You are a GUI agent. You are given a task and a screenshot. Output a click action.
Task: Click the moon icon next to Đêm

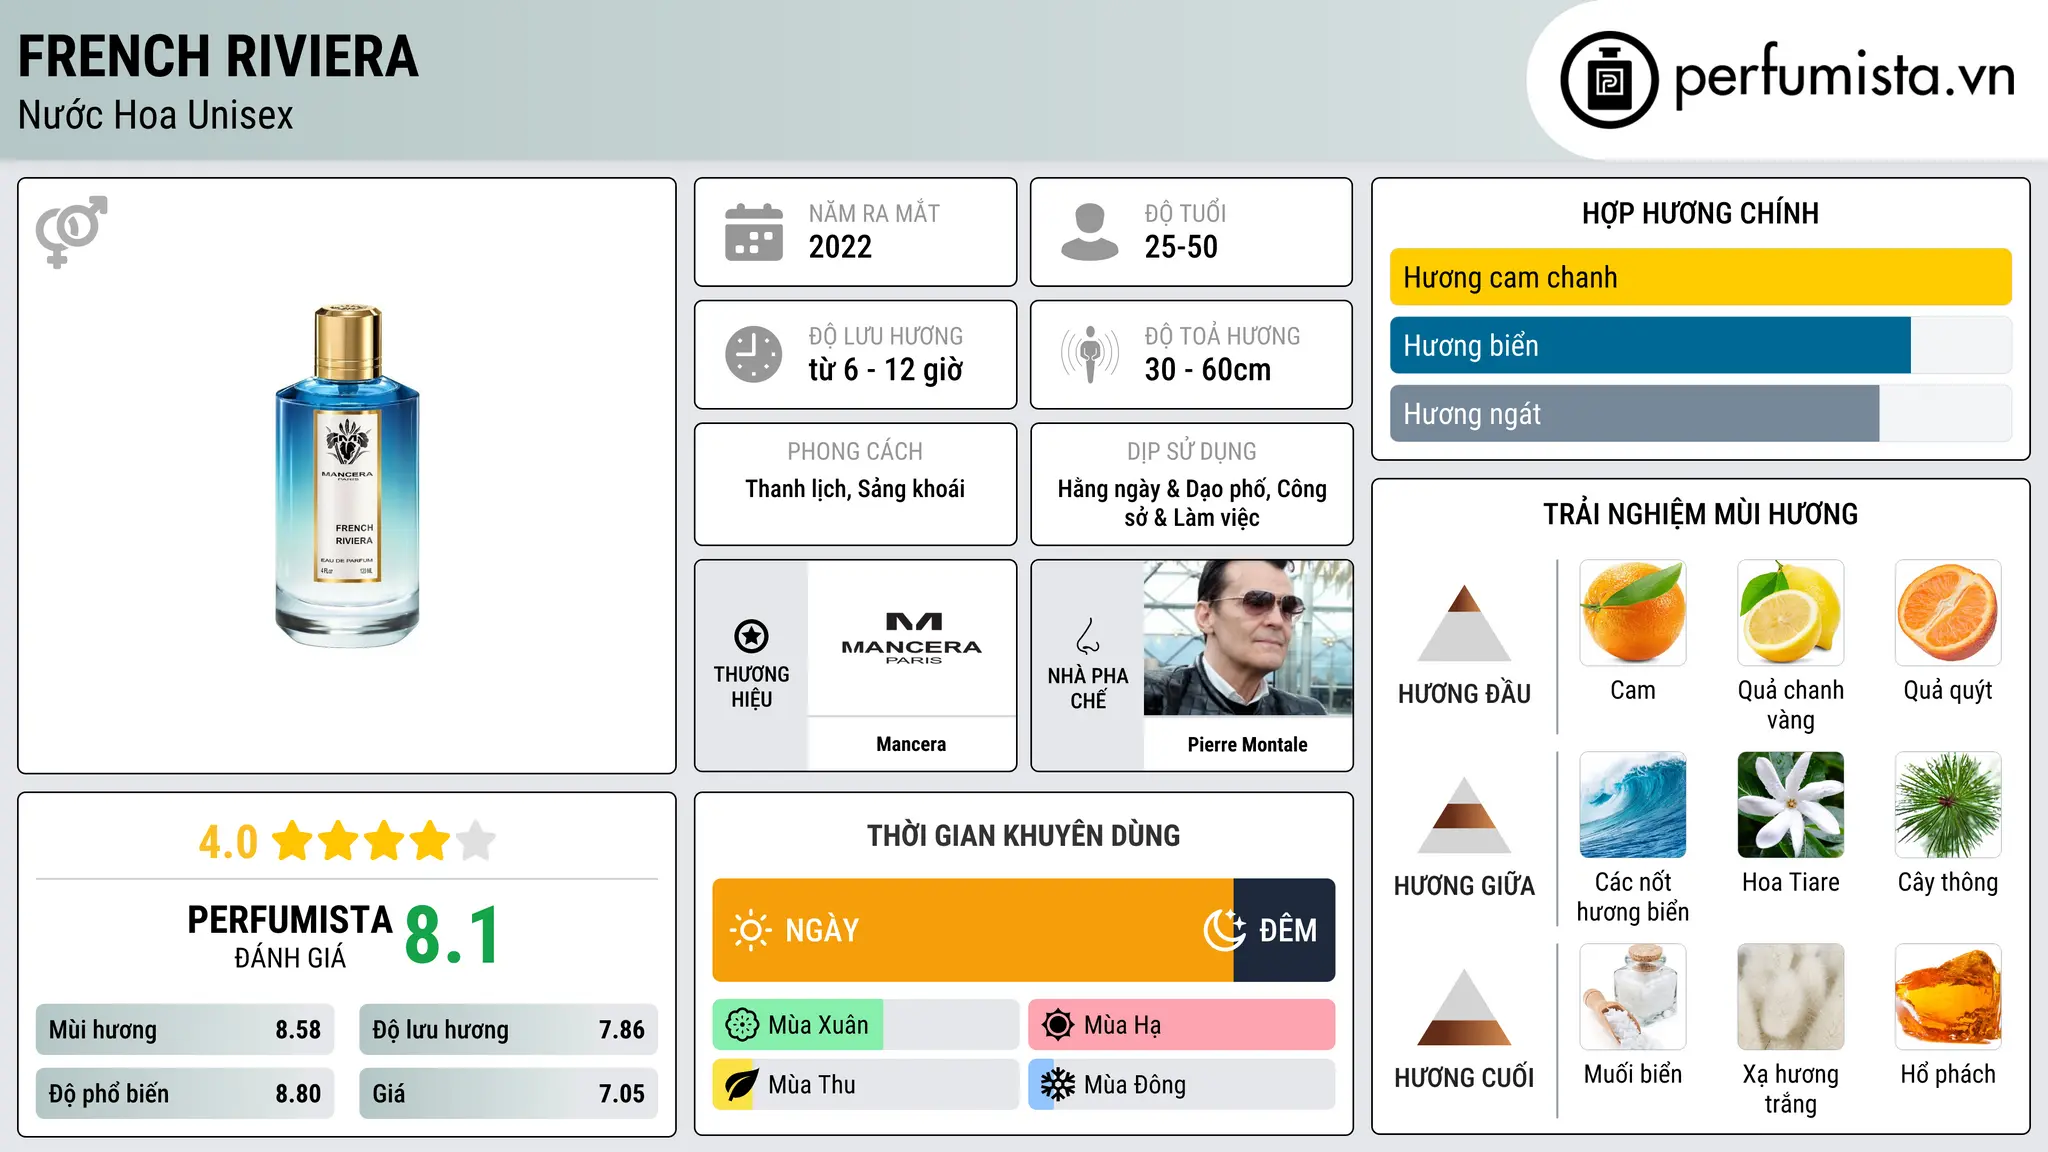pyautogui.click(x=1224, y=930)
